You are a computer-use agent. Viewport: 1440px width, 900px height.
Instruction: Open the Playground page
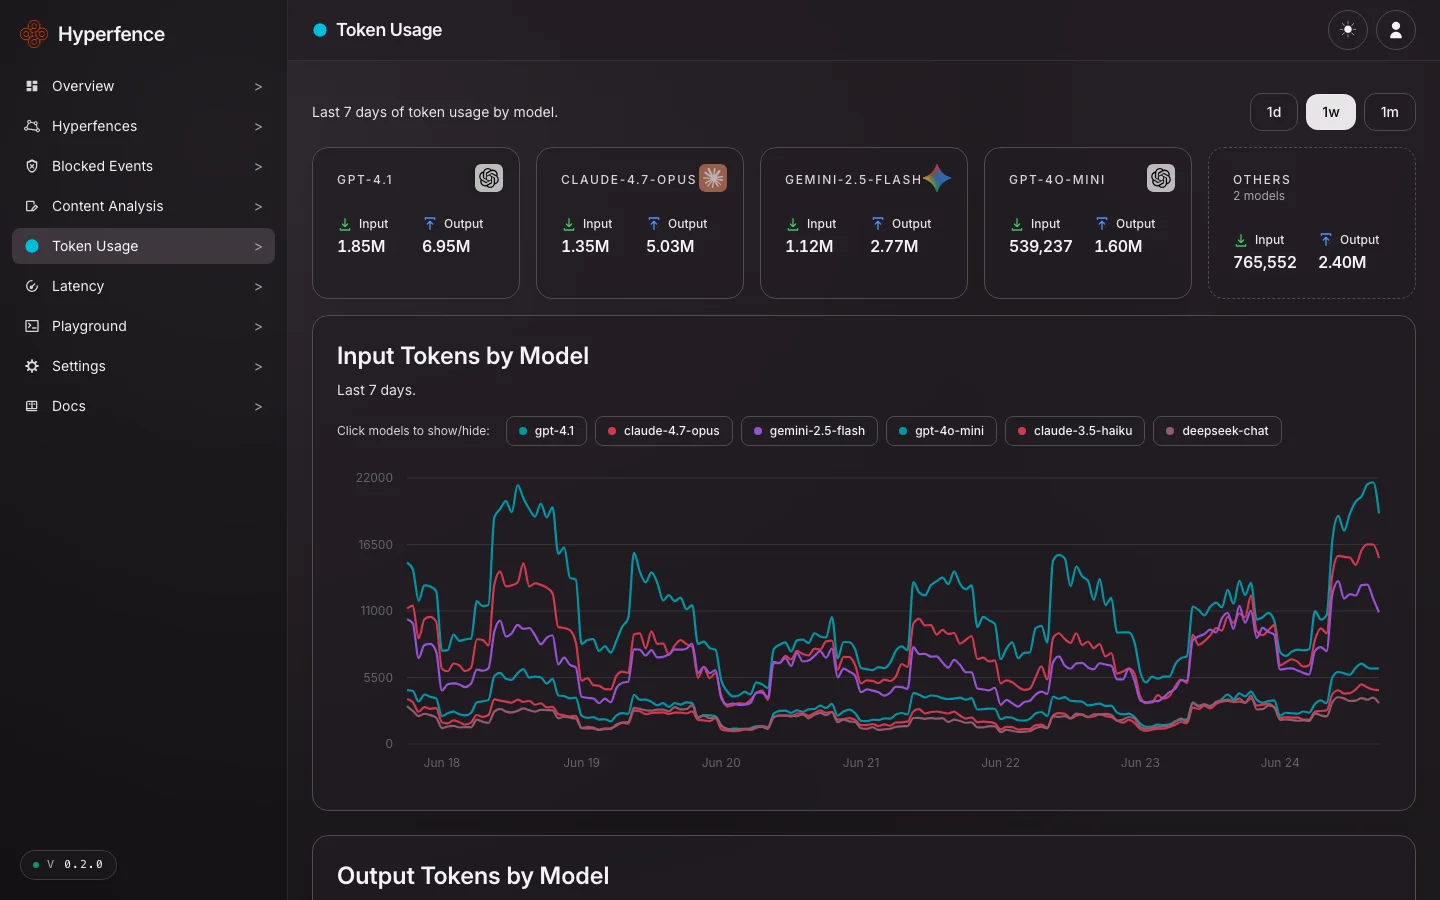click(x=143, y=326)
